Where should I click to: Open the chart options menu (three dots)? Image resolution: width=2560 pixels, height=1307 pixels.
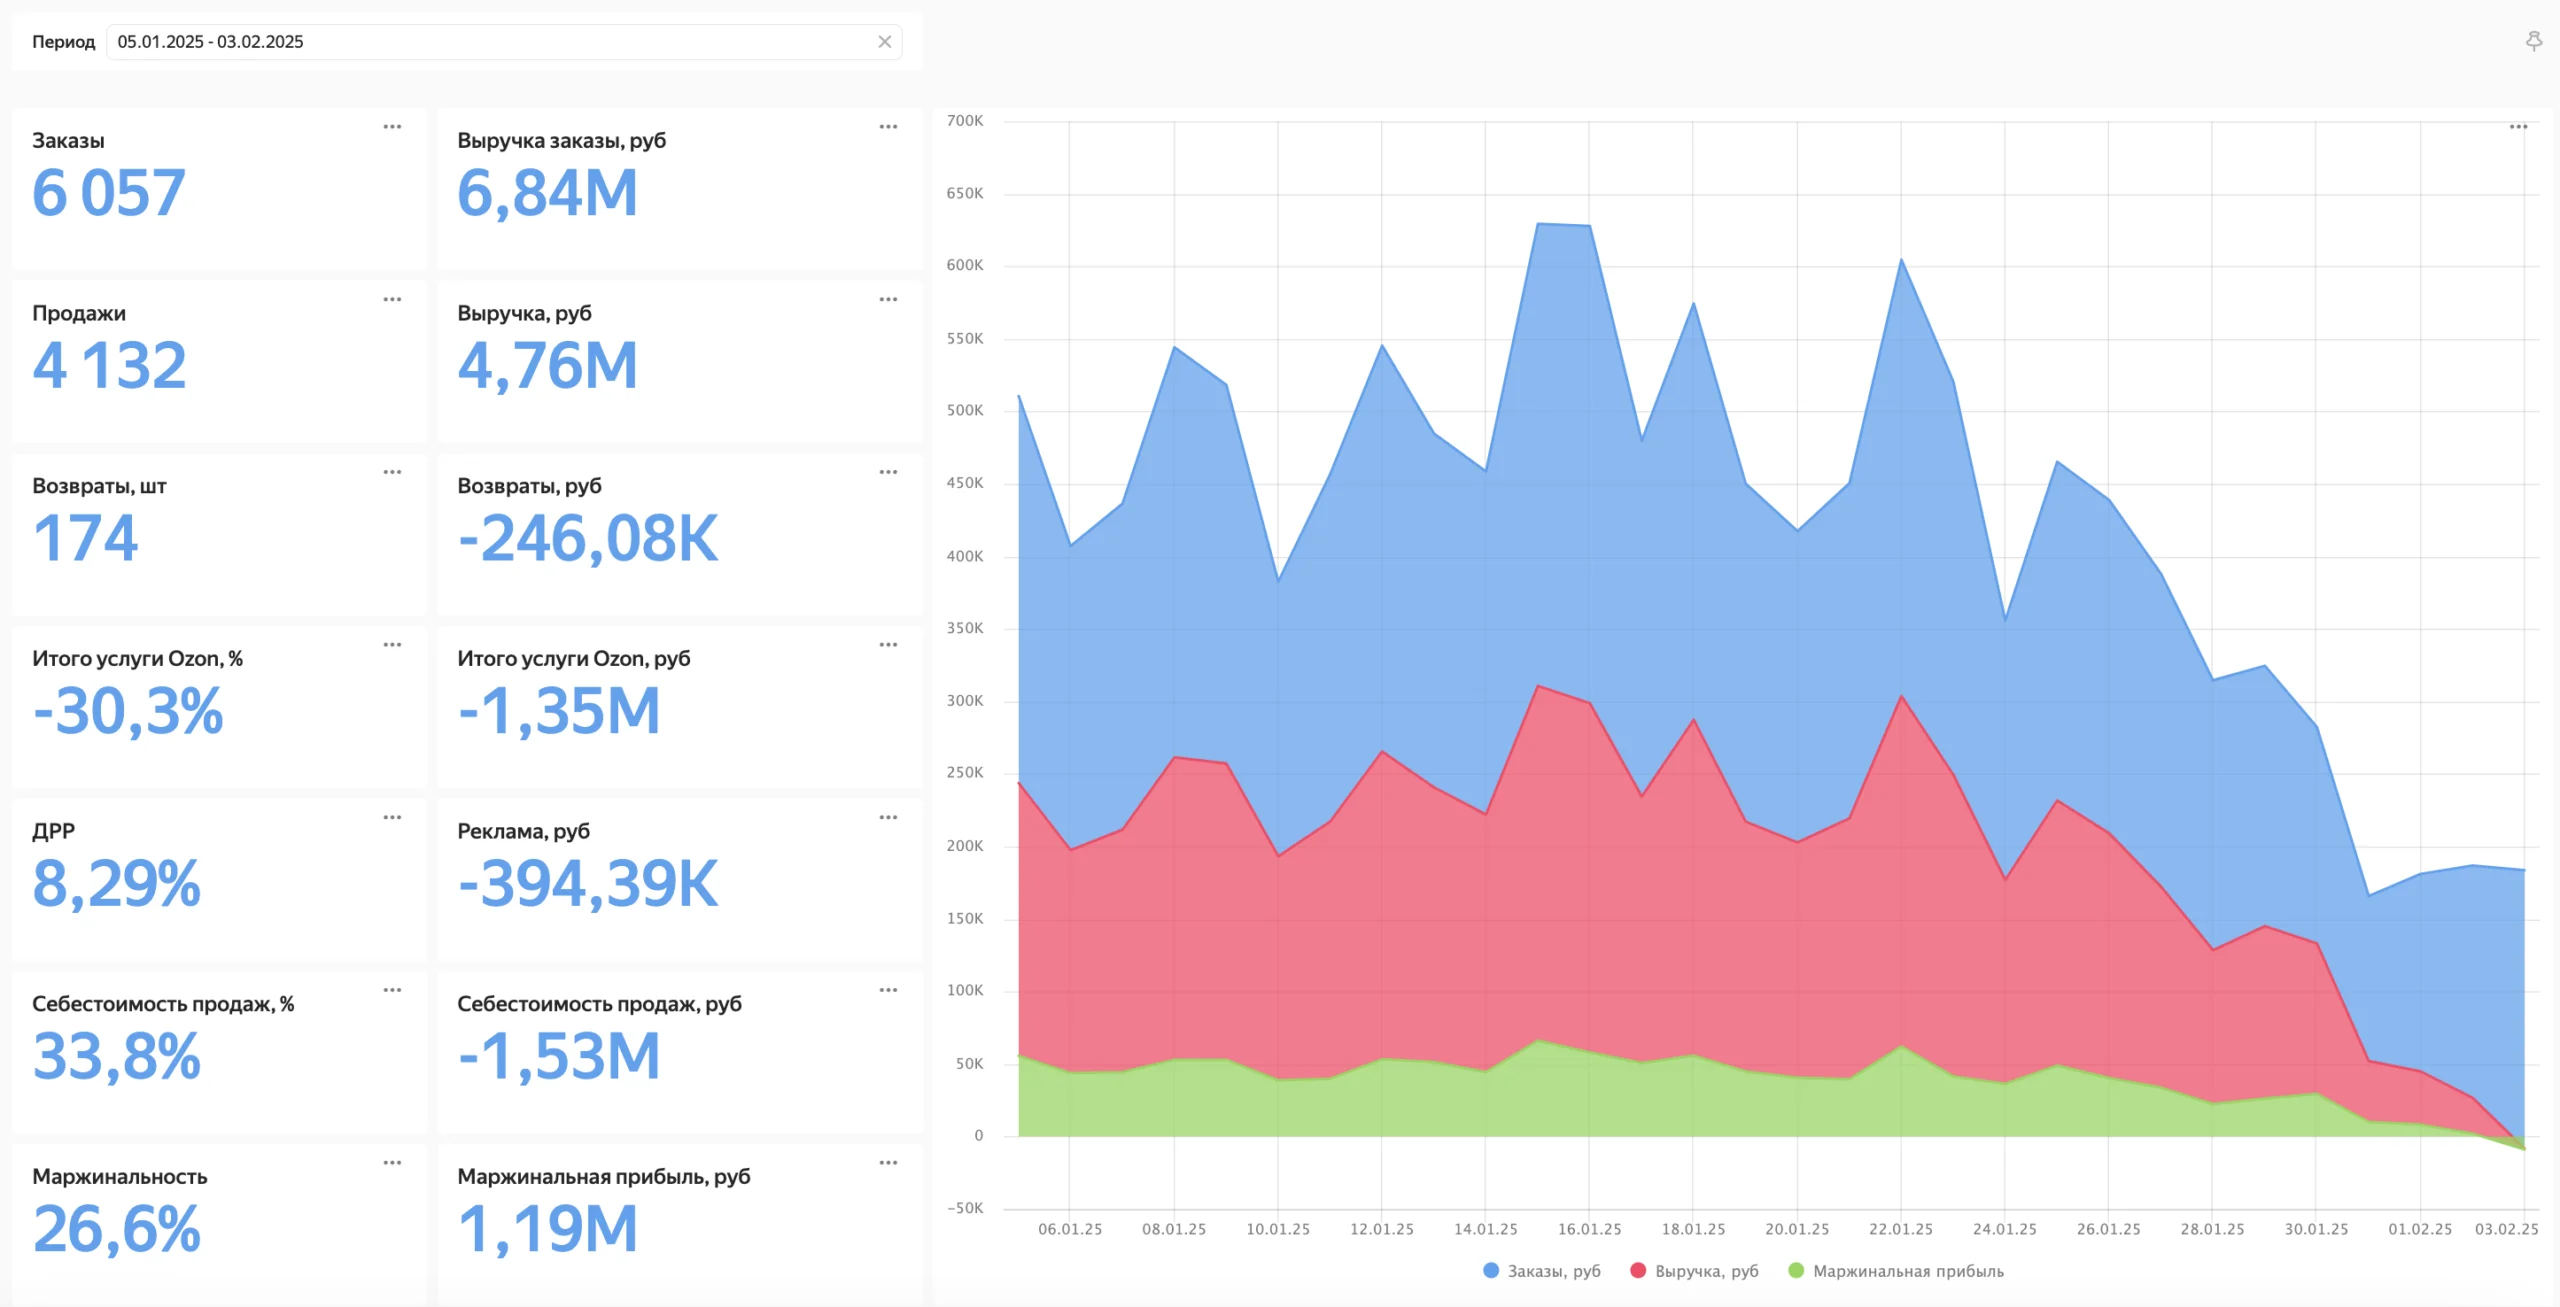click(2518, 127)
